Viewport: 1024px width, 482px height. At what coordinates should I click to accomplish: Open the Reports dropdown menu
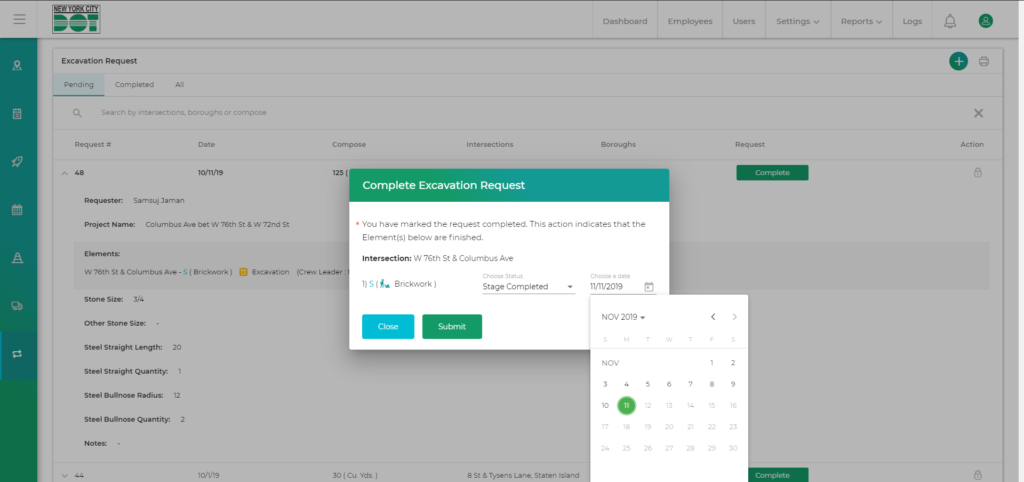point(861,21)
